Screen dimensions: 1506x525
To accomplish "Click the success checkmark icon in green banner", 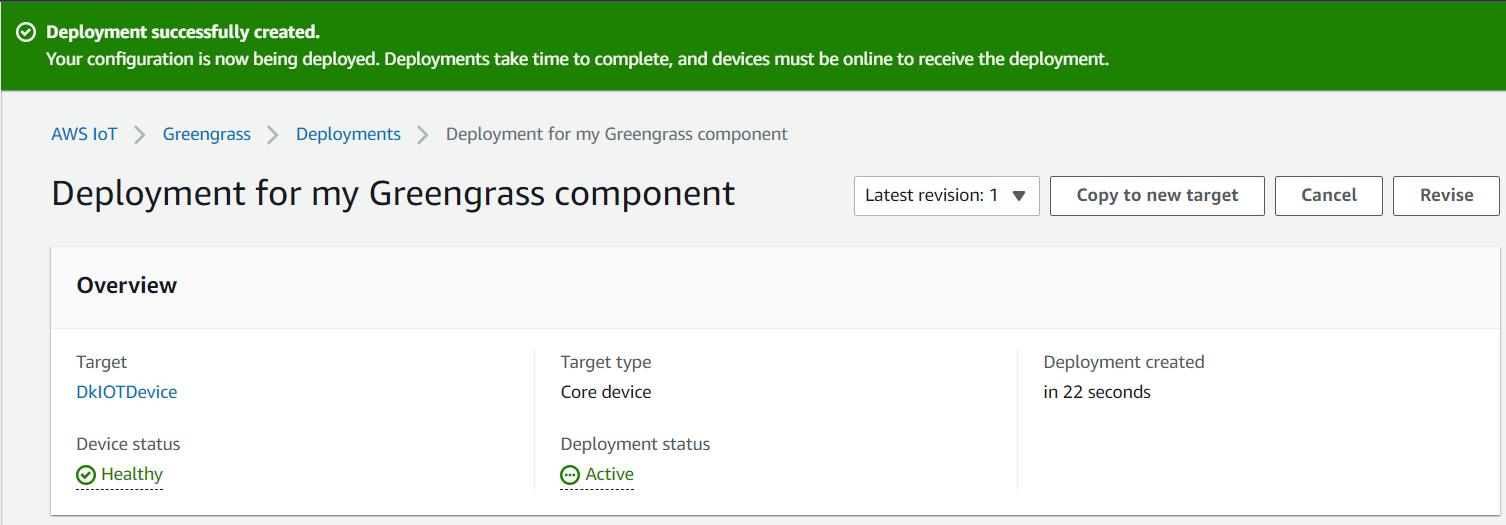I will (27, 33).
